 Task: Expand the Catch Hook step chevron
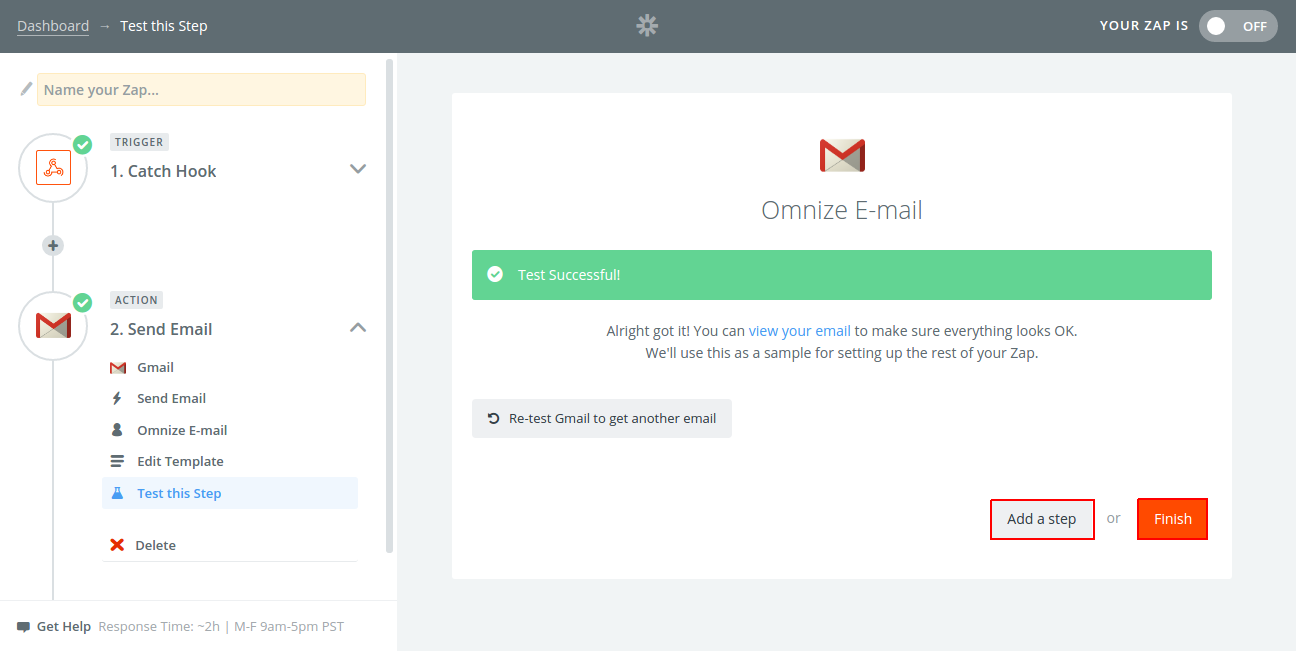[x=358, y=169]
